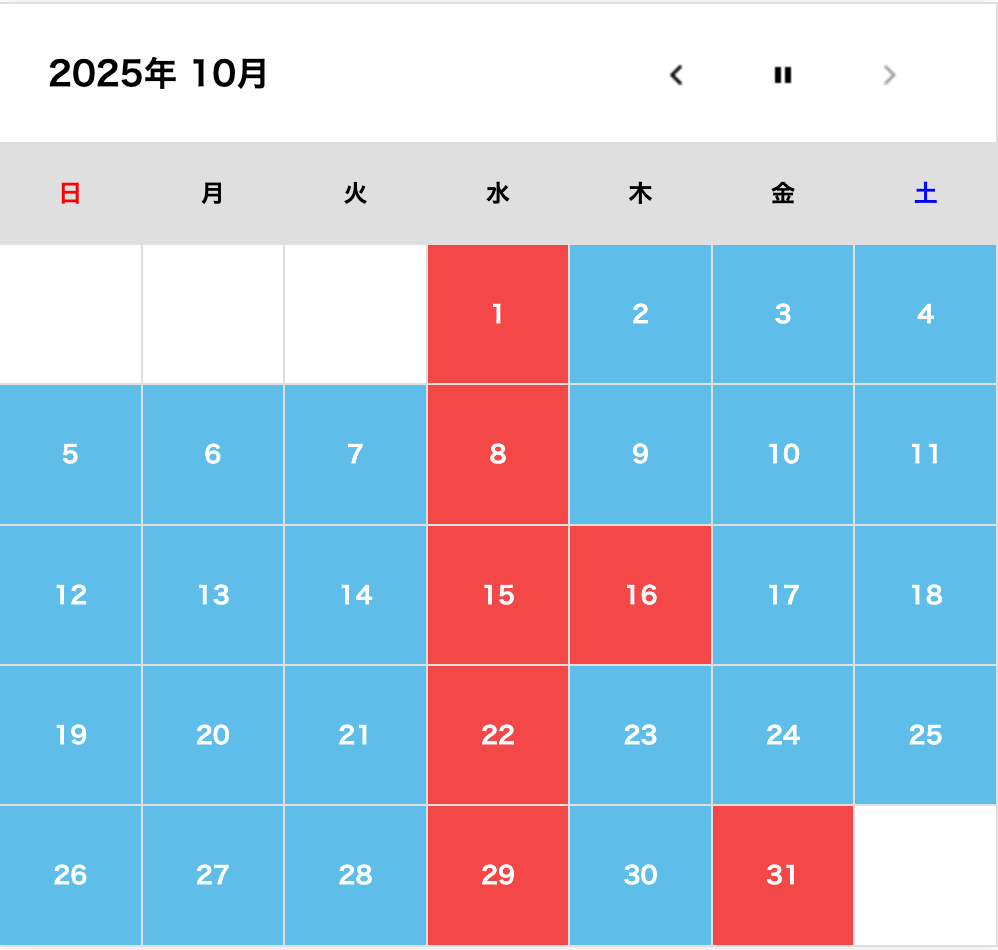Pick October 25 on the calendar
The width and height of the screenshot is (998, 950).
click(926, 735)
